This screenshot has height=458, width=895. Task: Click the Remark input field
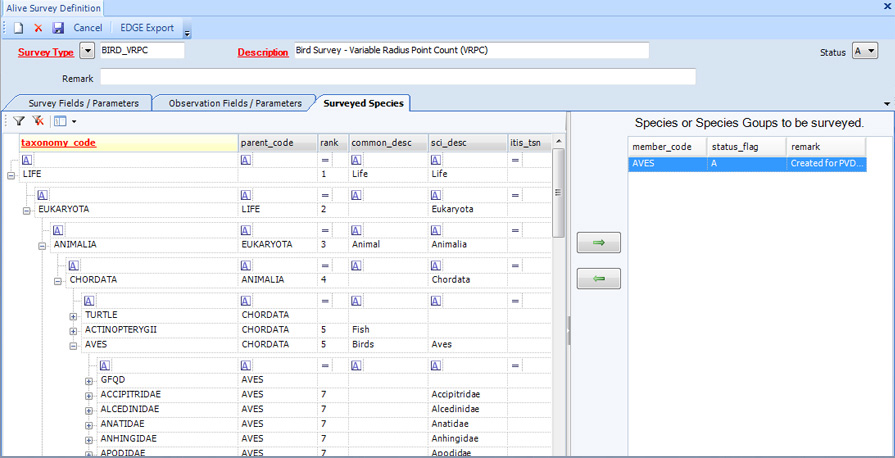tap(397, 77)
